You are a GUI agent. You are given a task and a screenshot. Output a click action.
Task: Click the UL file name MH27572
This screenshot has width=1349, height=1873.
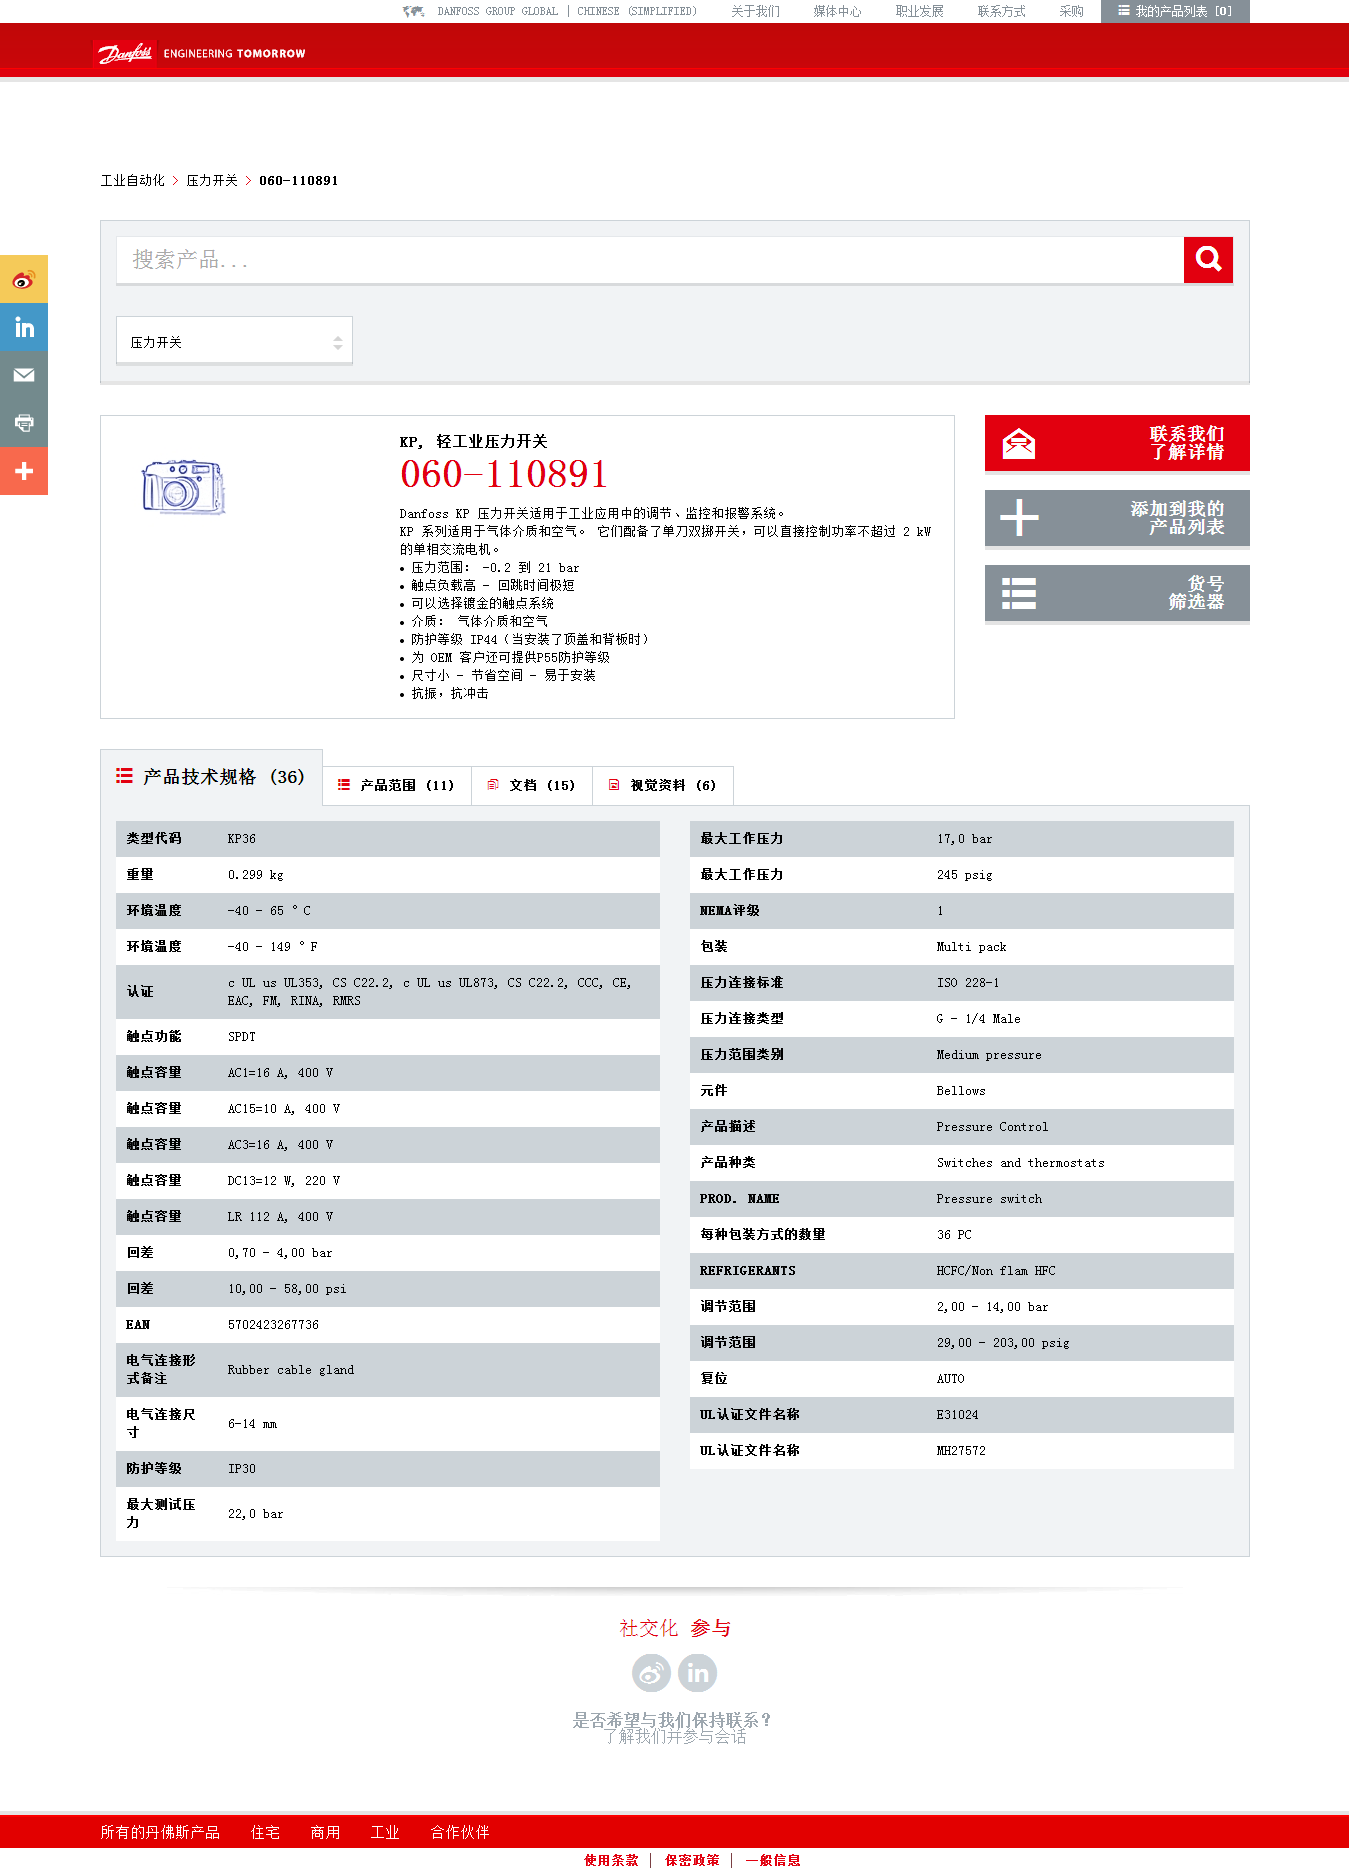point(961,1451)
